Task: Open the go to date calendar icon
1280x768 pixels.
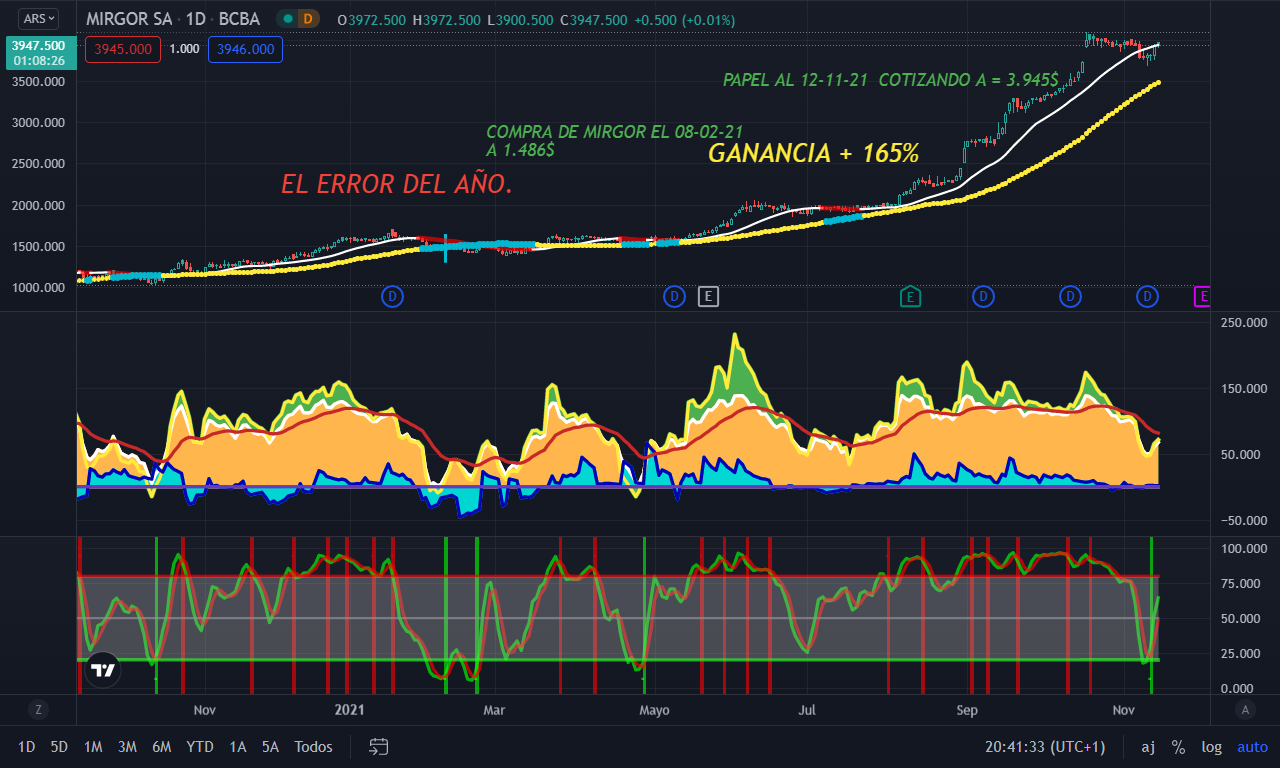Action: pyautogui.click(x=378, y=746)
